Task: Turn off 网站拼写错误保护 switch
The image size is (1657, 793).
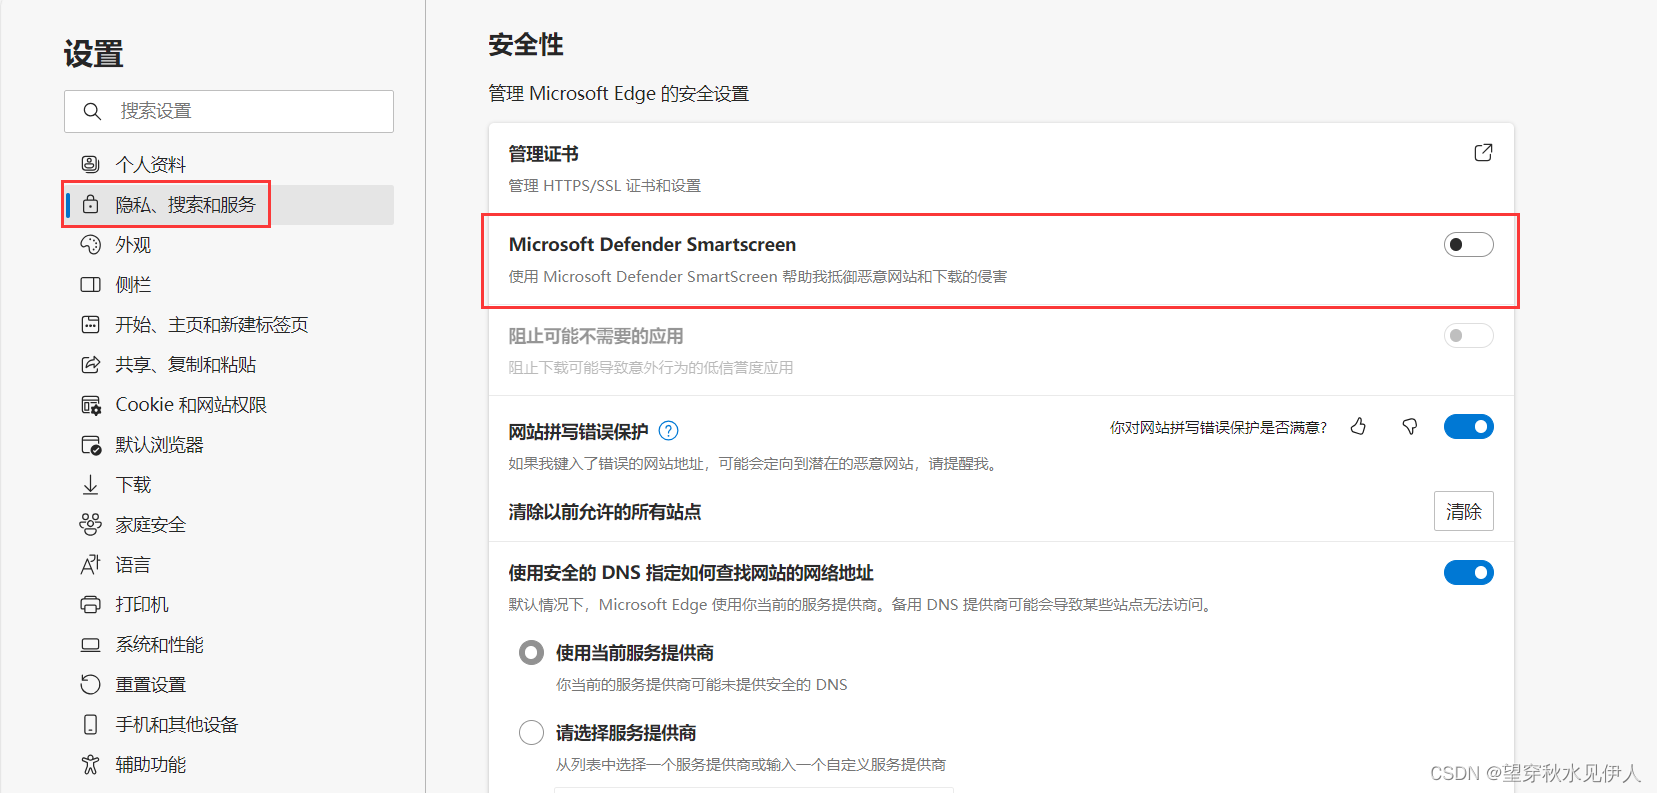Action: (1468, 427)
